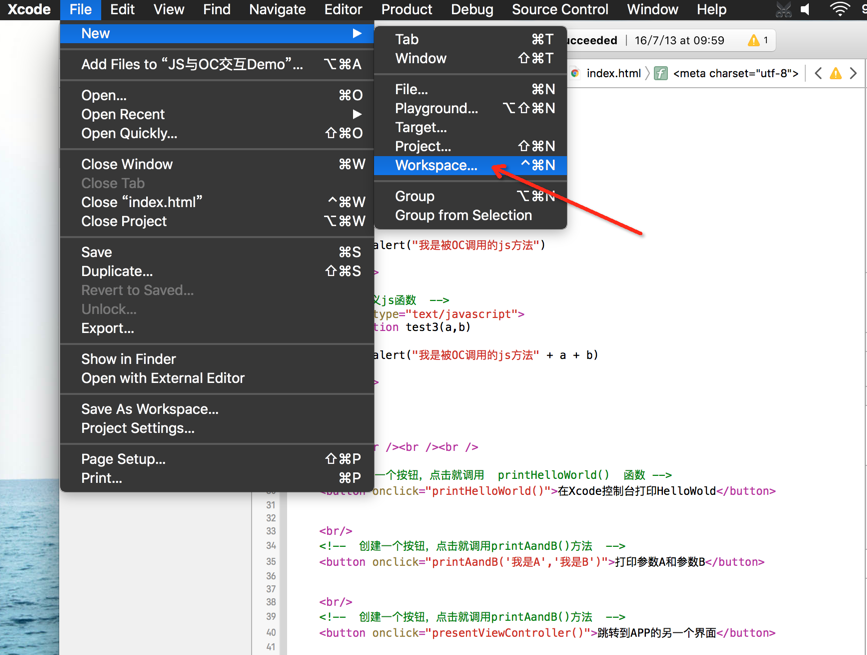Open the Window menu in menu bar

[x=652, y=9]
